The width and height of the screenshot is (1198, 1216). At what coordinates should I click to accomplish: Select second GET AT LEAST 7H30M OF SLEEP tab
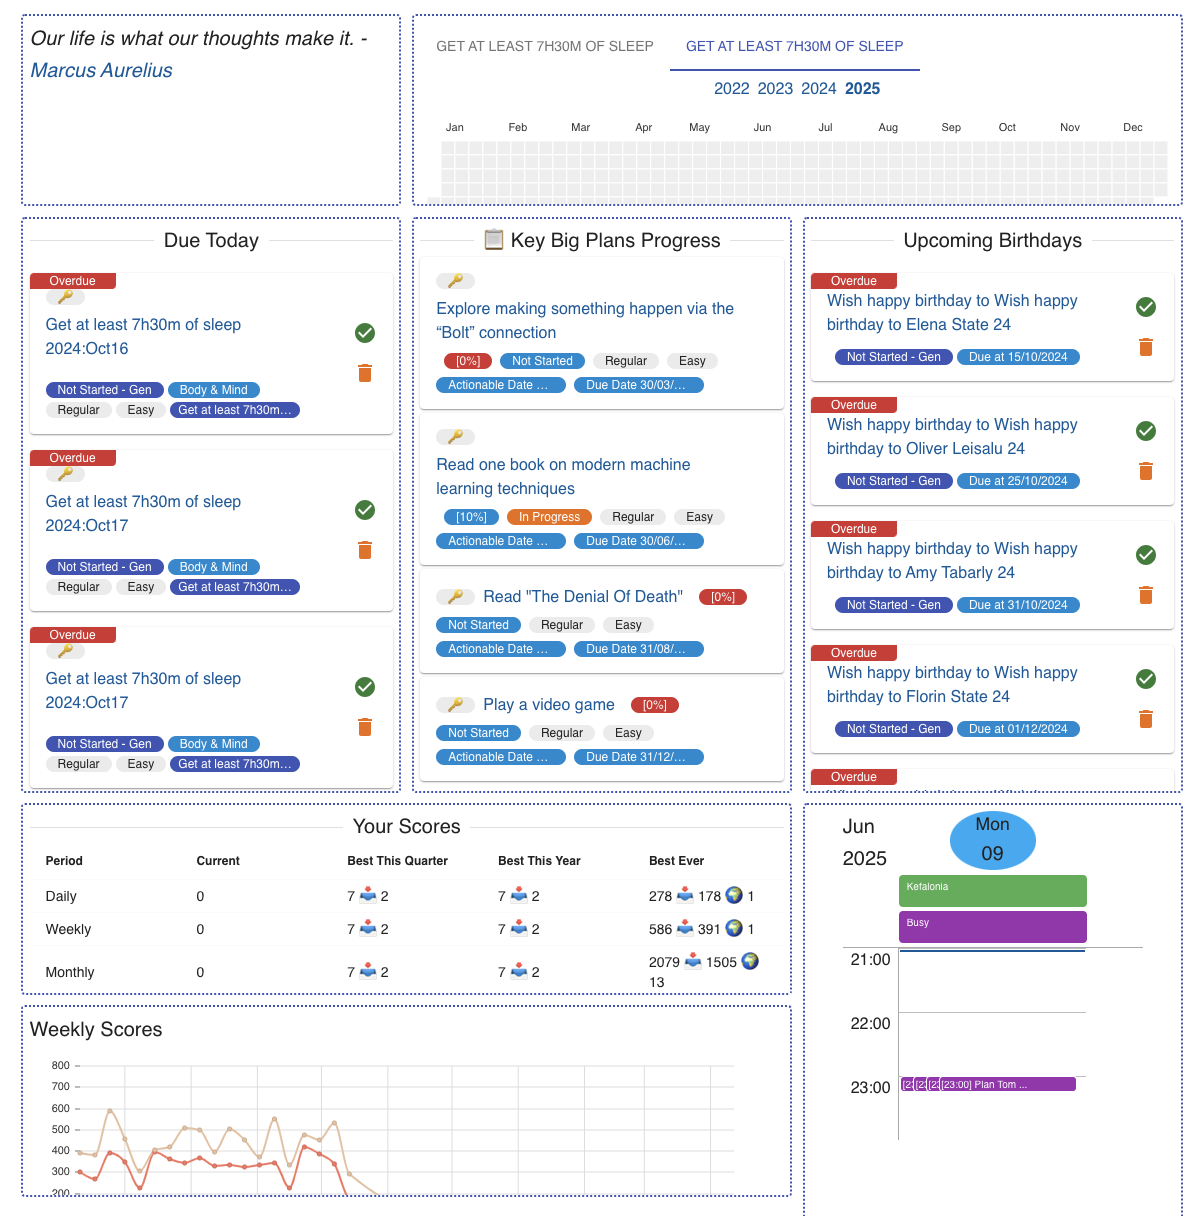click(x=794, y=46)
